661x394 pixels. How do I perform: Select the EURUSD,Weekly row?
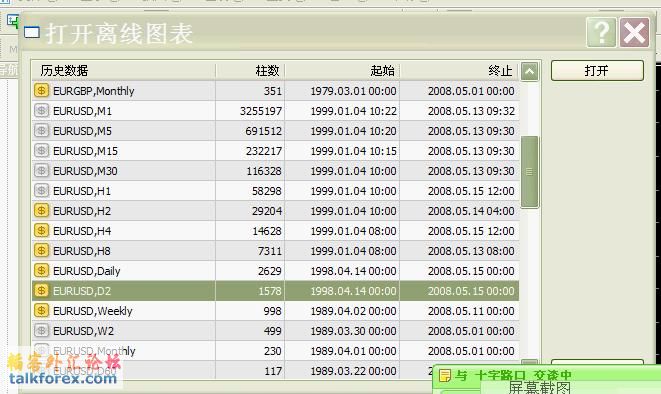point(276,311)
